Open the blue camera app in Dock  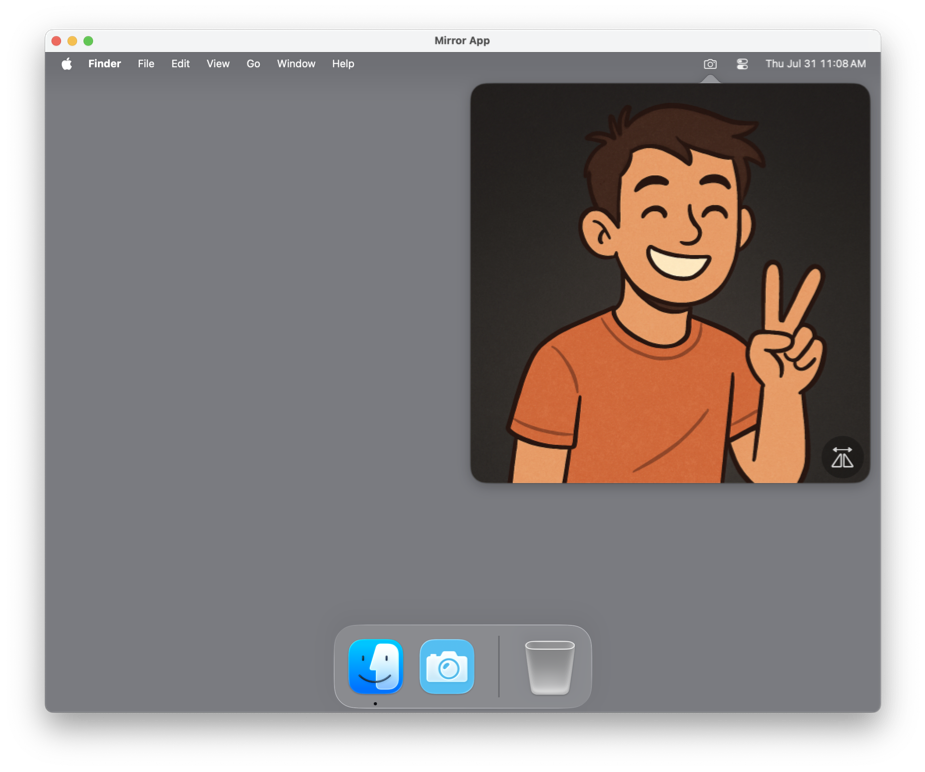coord(447,666)
